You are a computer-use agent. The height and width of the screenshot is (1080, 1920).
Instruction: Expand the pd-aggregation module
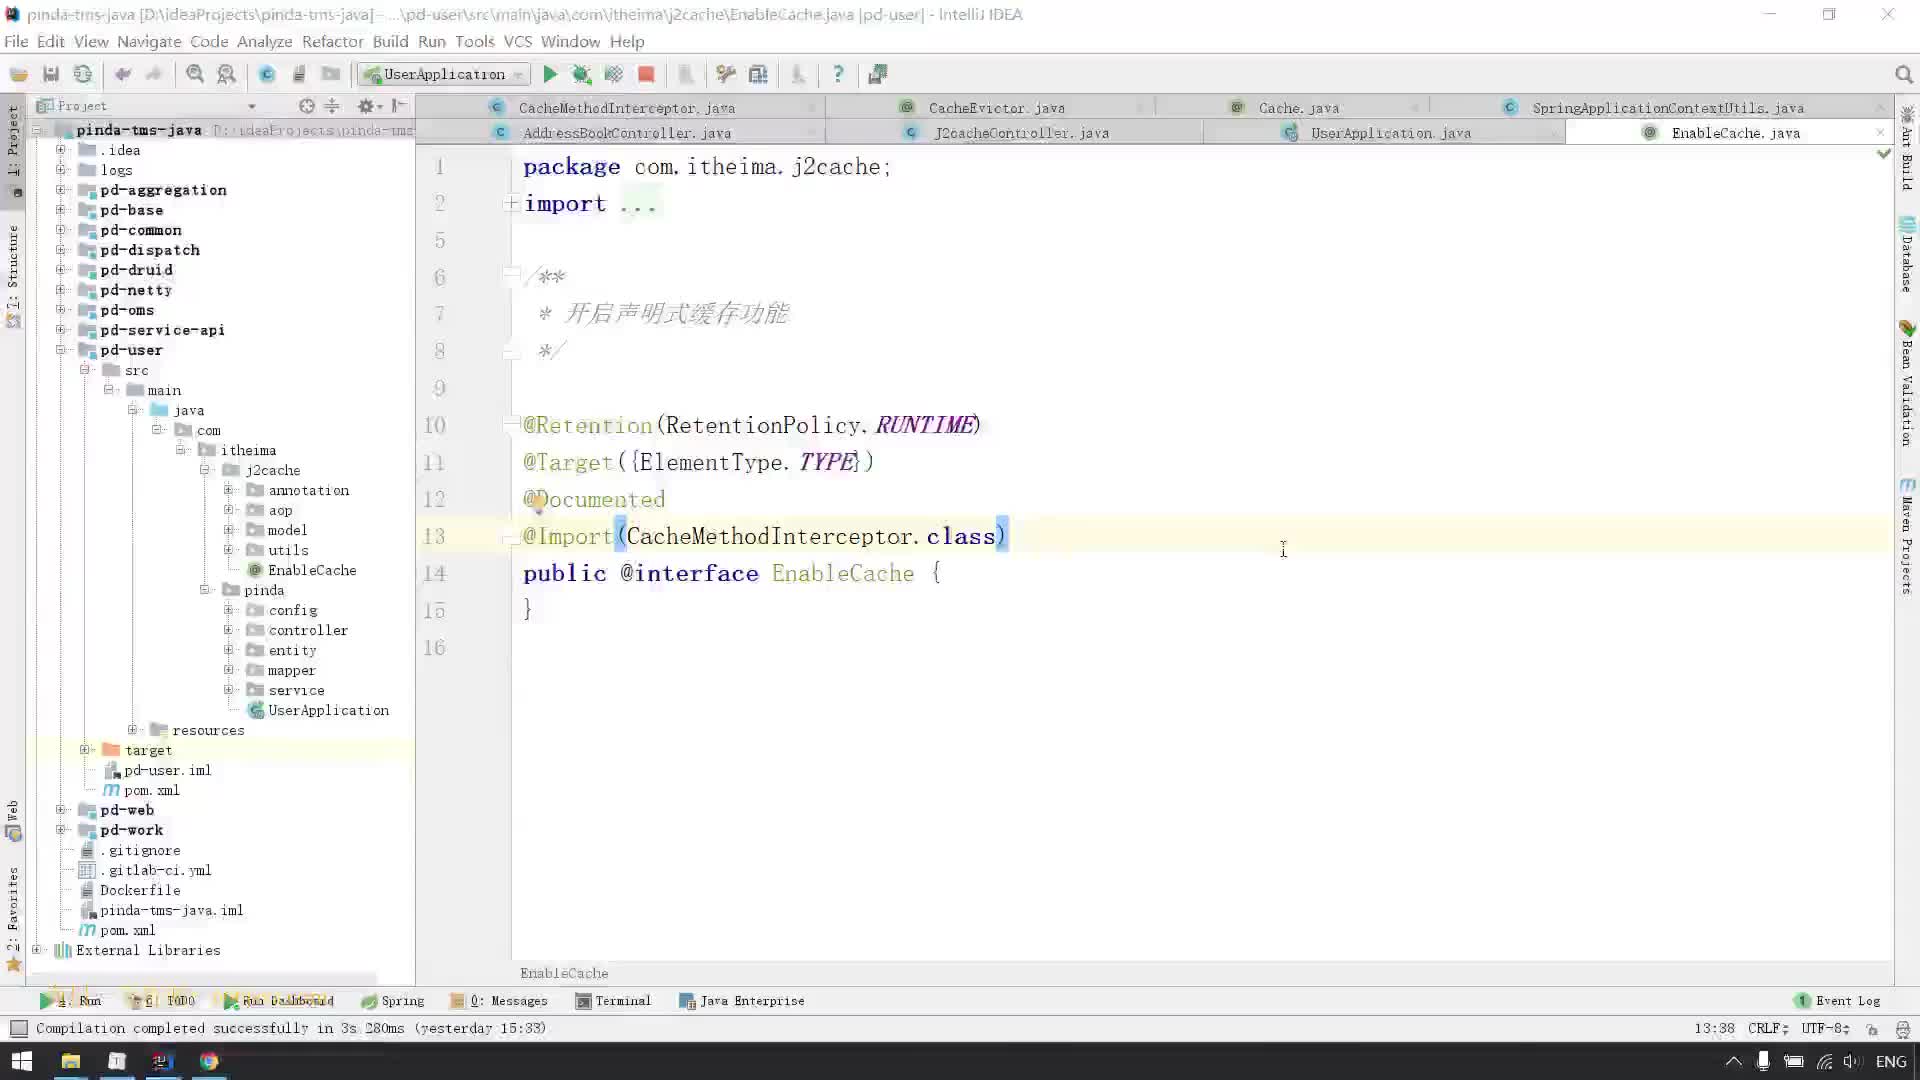61,190
